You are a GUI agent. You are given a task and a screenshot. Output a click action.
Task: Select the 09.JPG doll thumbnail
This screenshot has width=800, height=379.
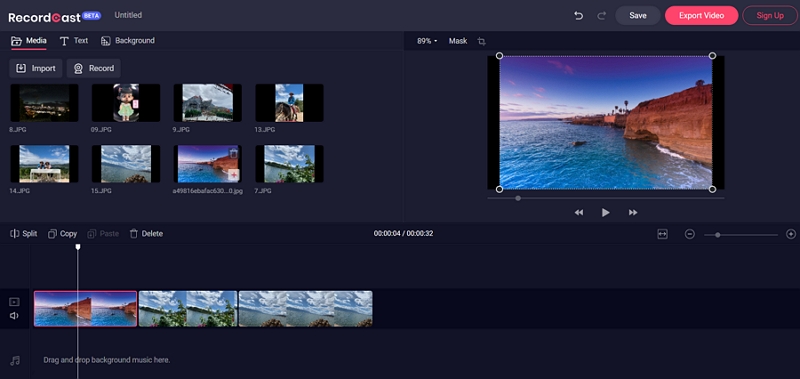(126, 103)
